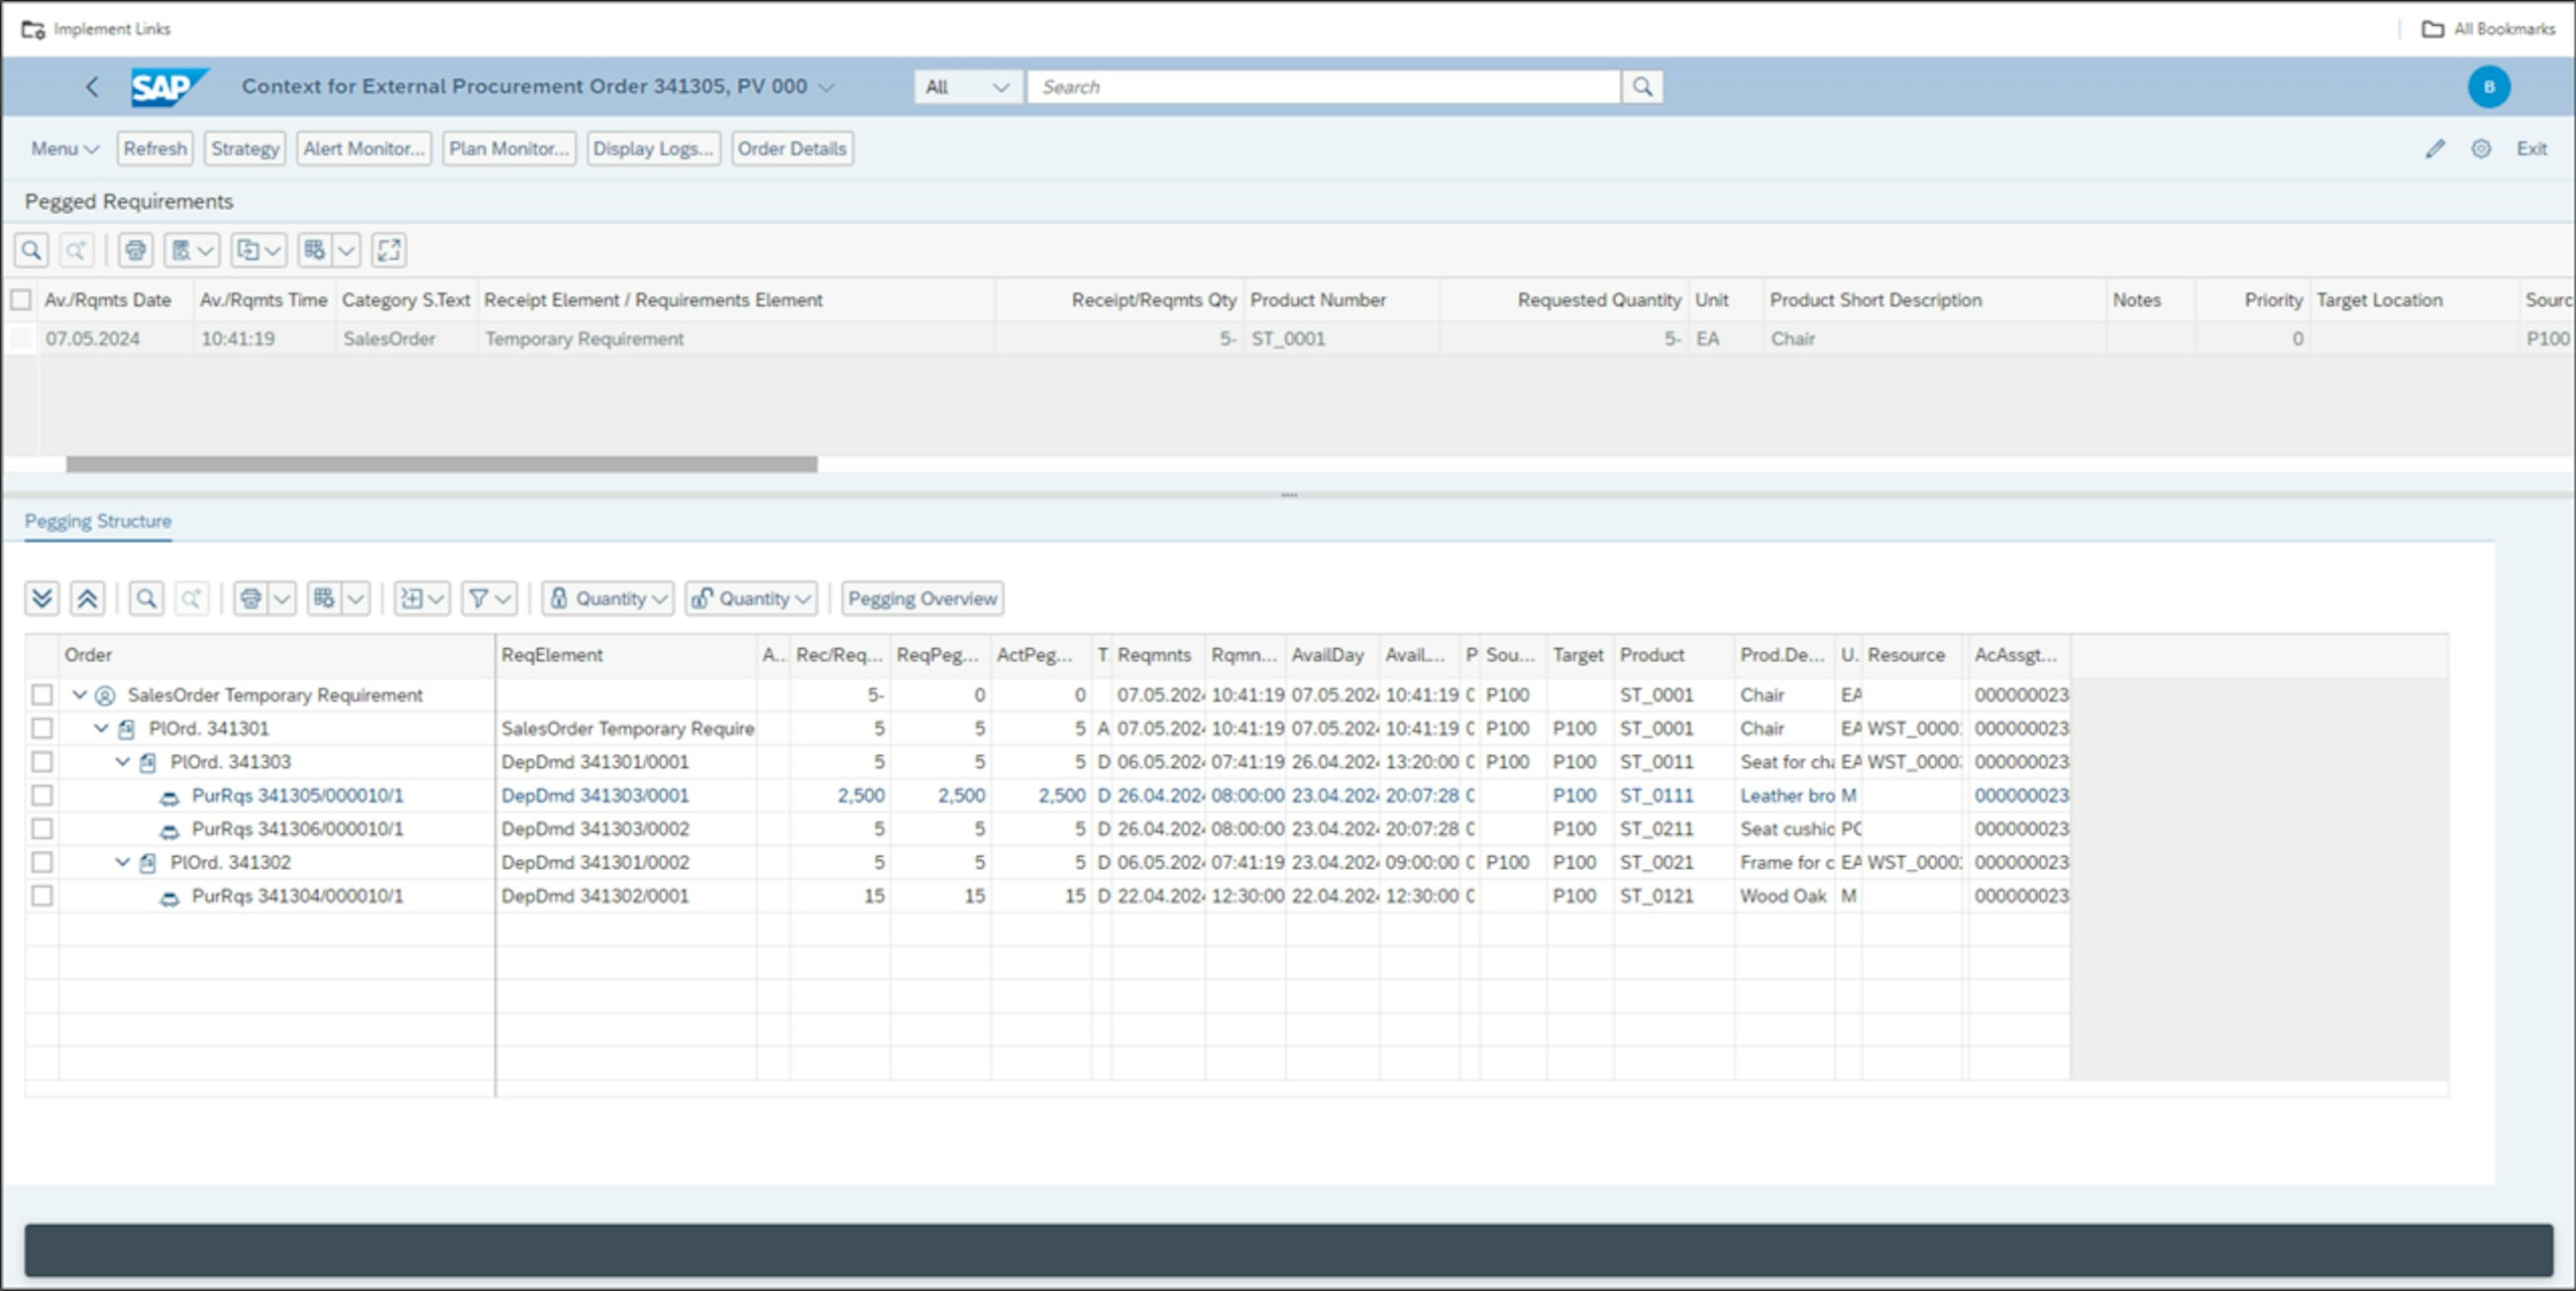Collapse the PlOrd. 341303 tree node
The height and width of the screenshot is (1291, 2576).
[x=122, y=762]
